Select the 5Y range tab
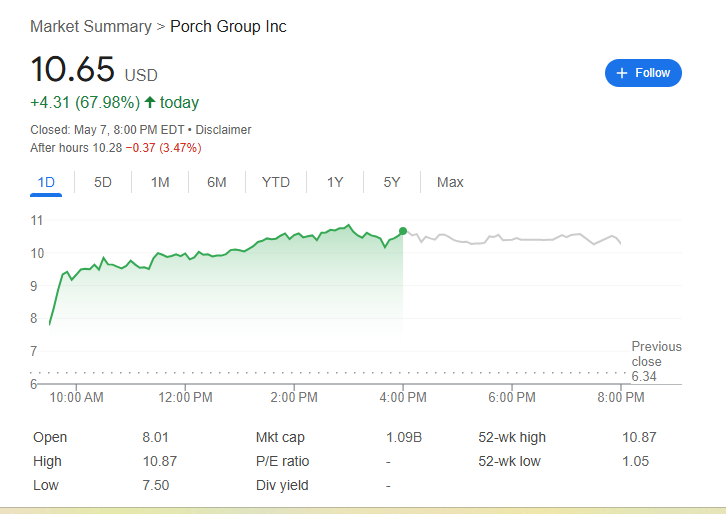 [392, 182]
